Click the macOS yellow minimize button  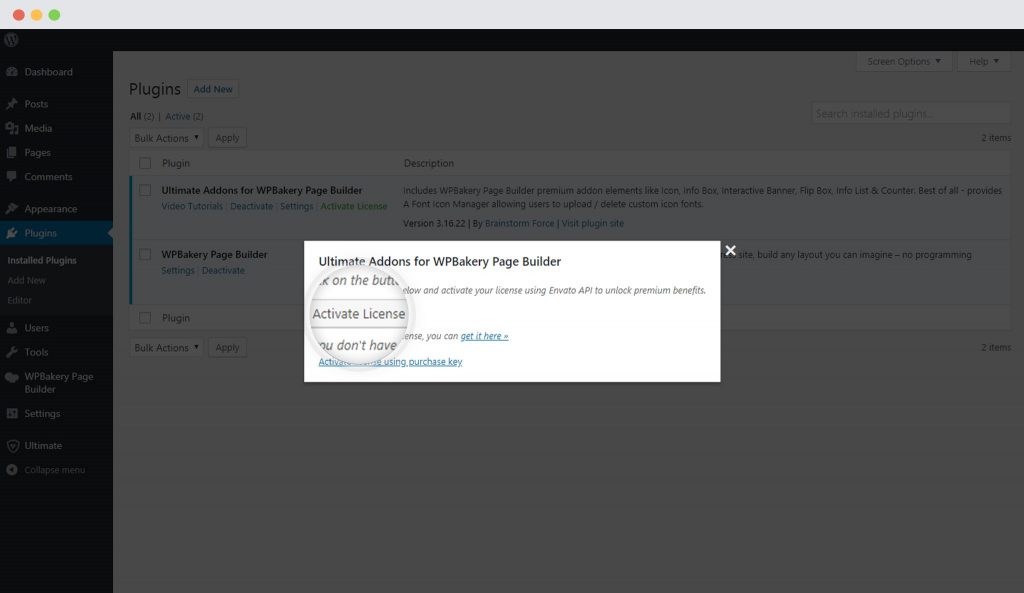coord(37,14)
